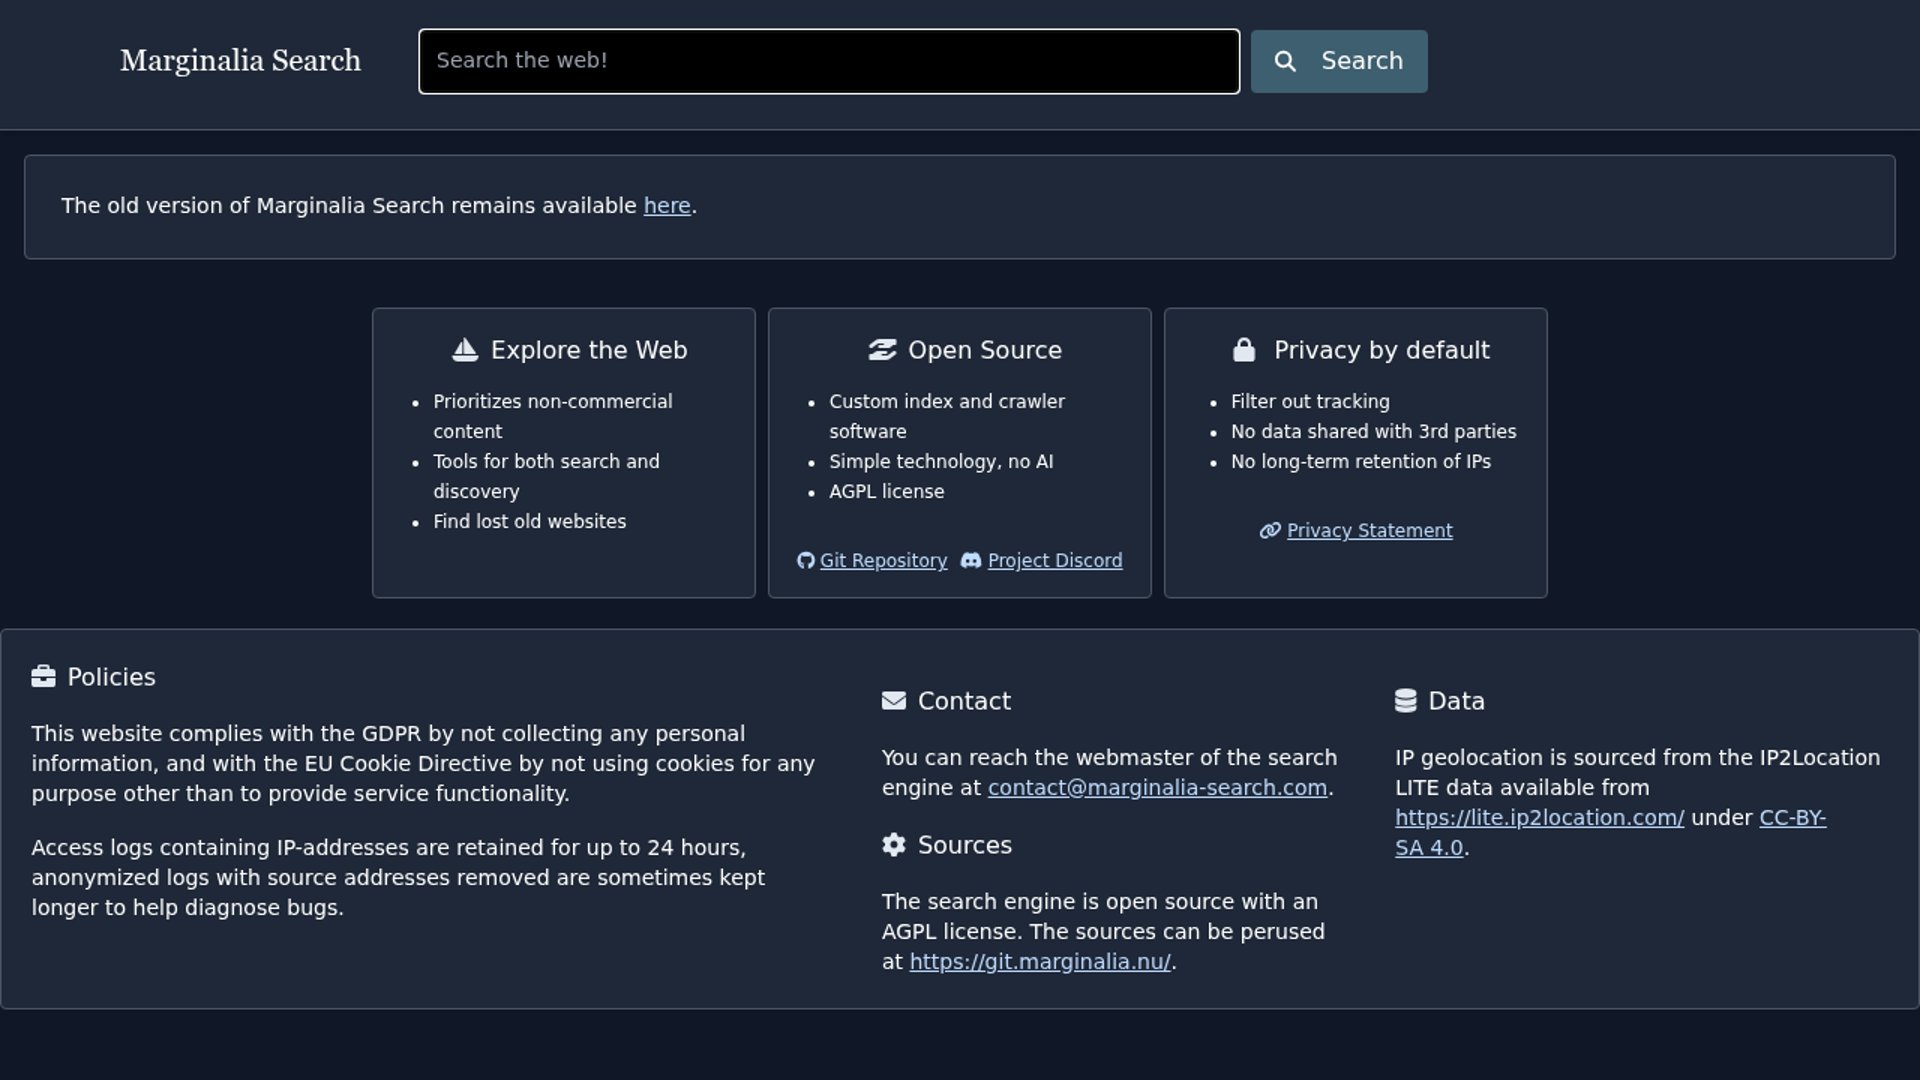
Task: Focus the Search the web input field
Action: tap(828, 62)
